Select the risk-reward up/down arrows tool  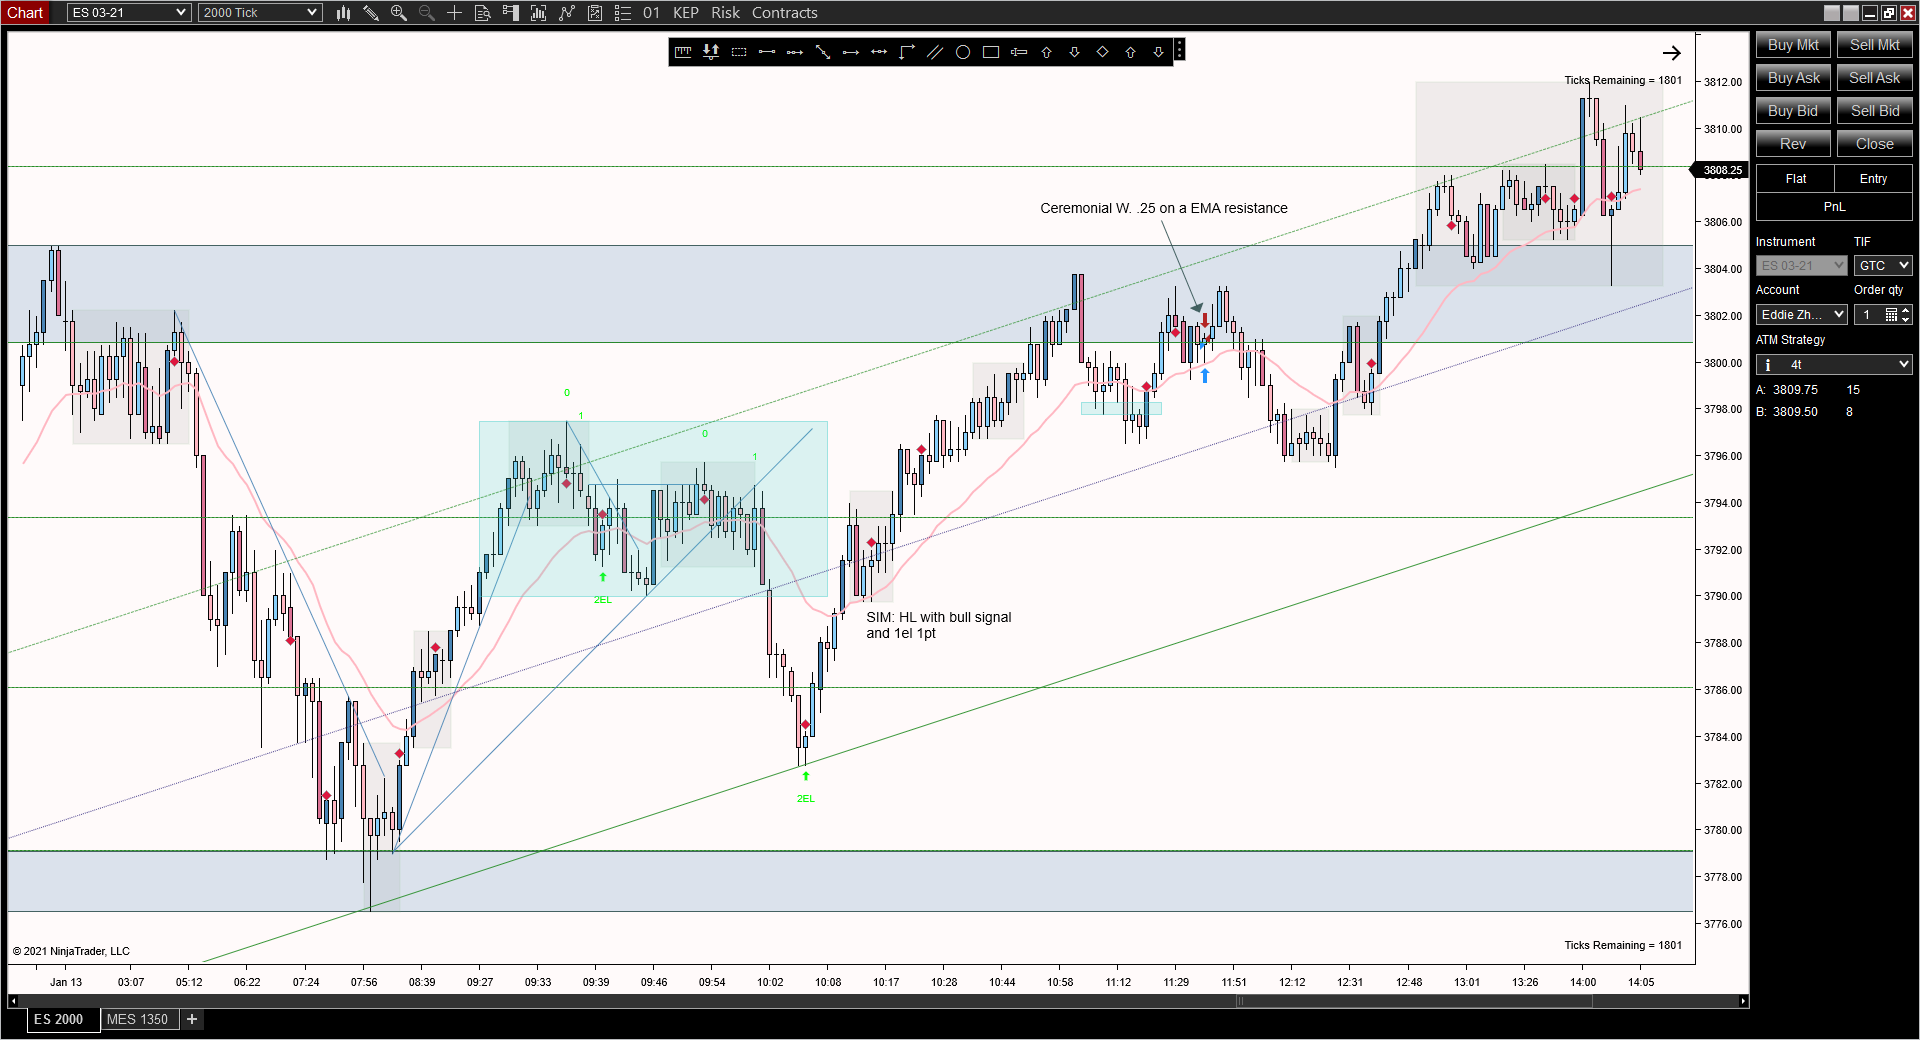point(711,52)
